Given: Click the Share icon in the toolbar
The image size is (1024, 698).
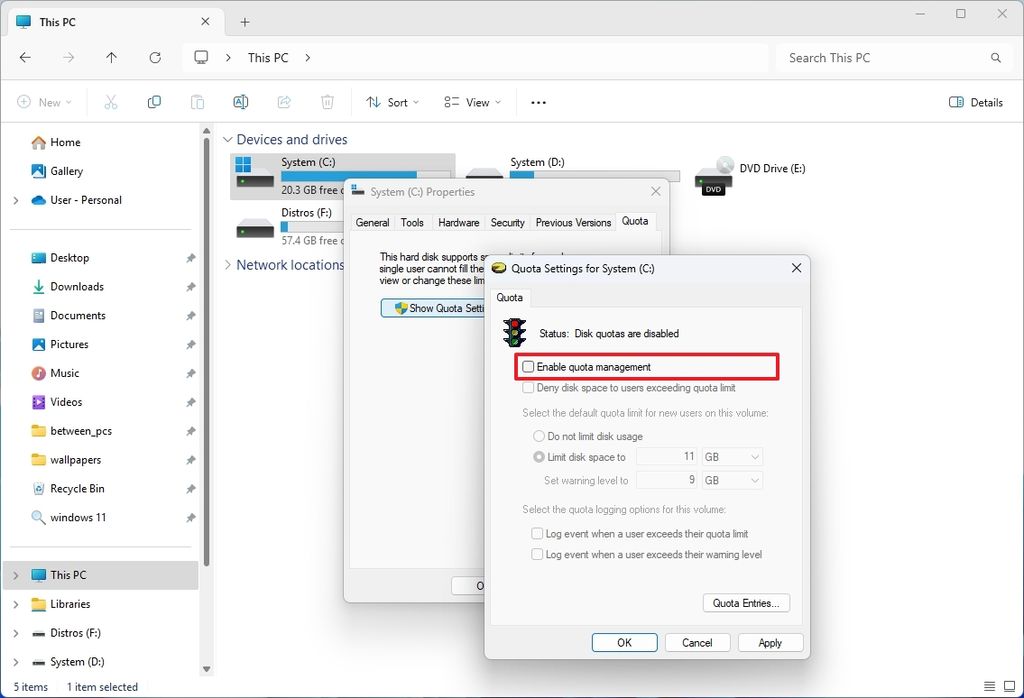Looking at the screenshot, I should click(283, 101).
